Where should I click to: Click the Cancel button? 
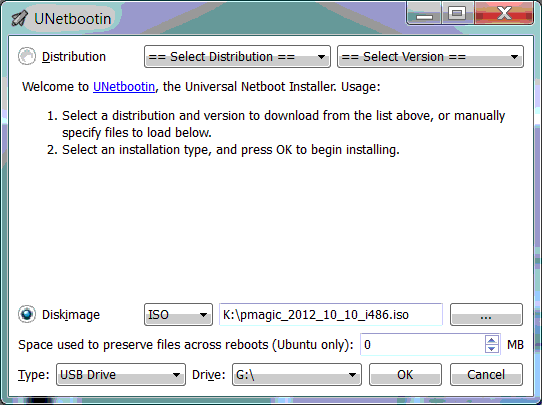point(486,375)
